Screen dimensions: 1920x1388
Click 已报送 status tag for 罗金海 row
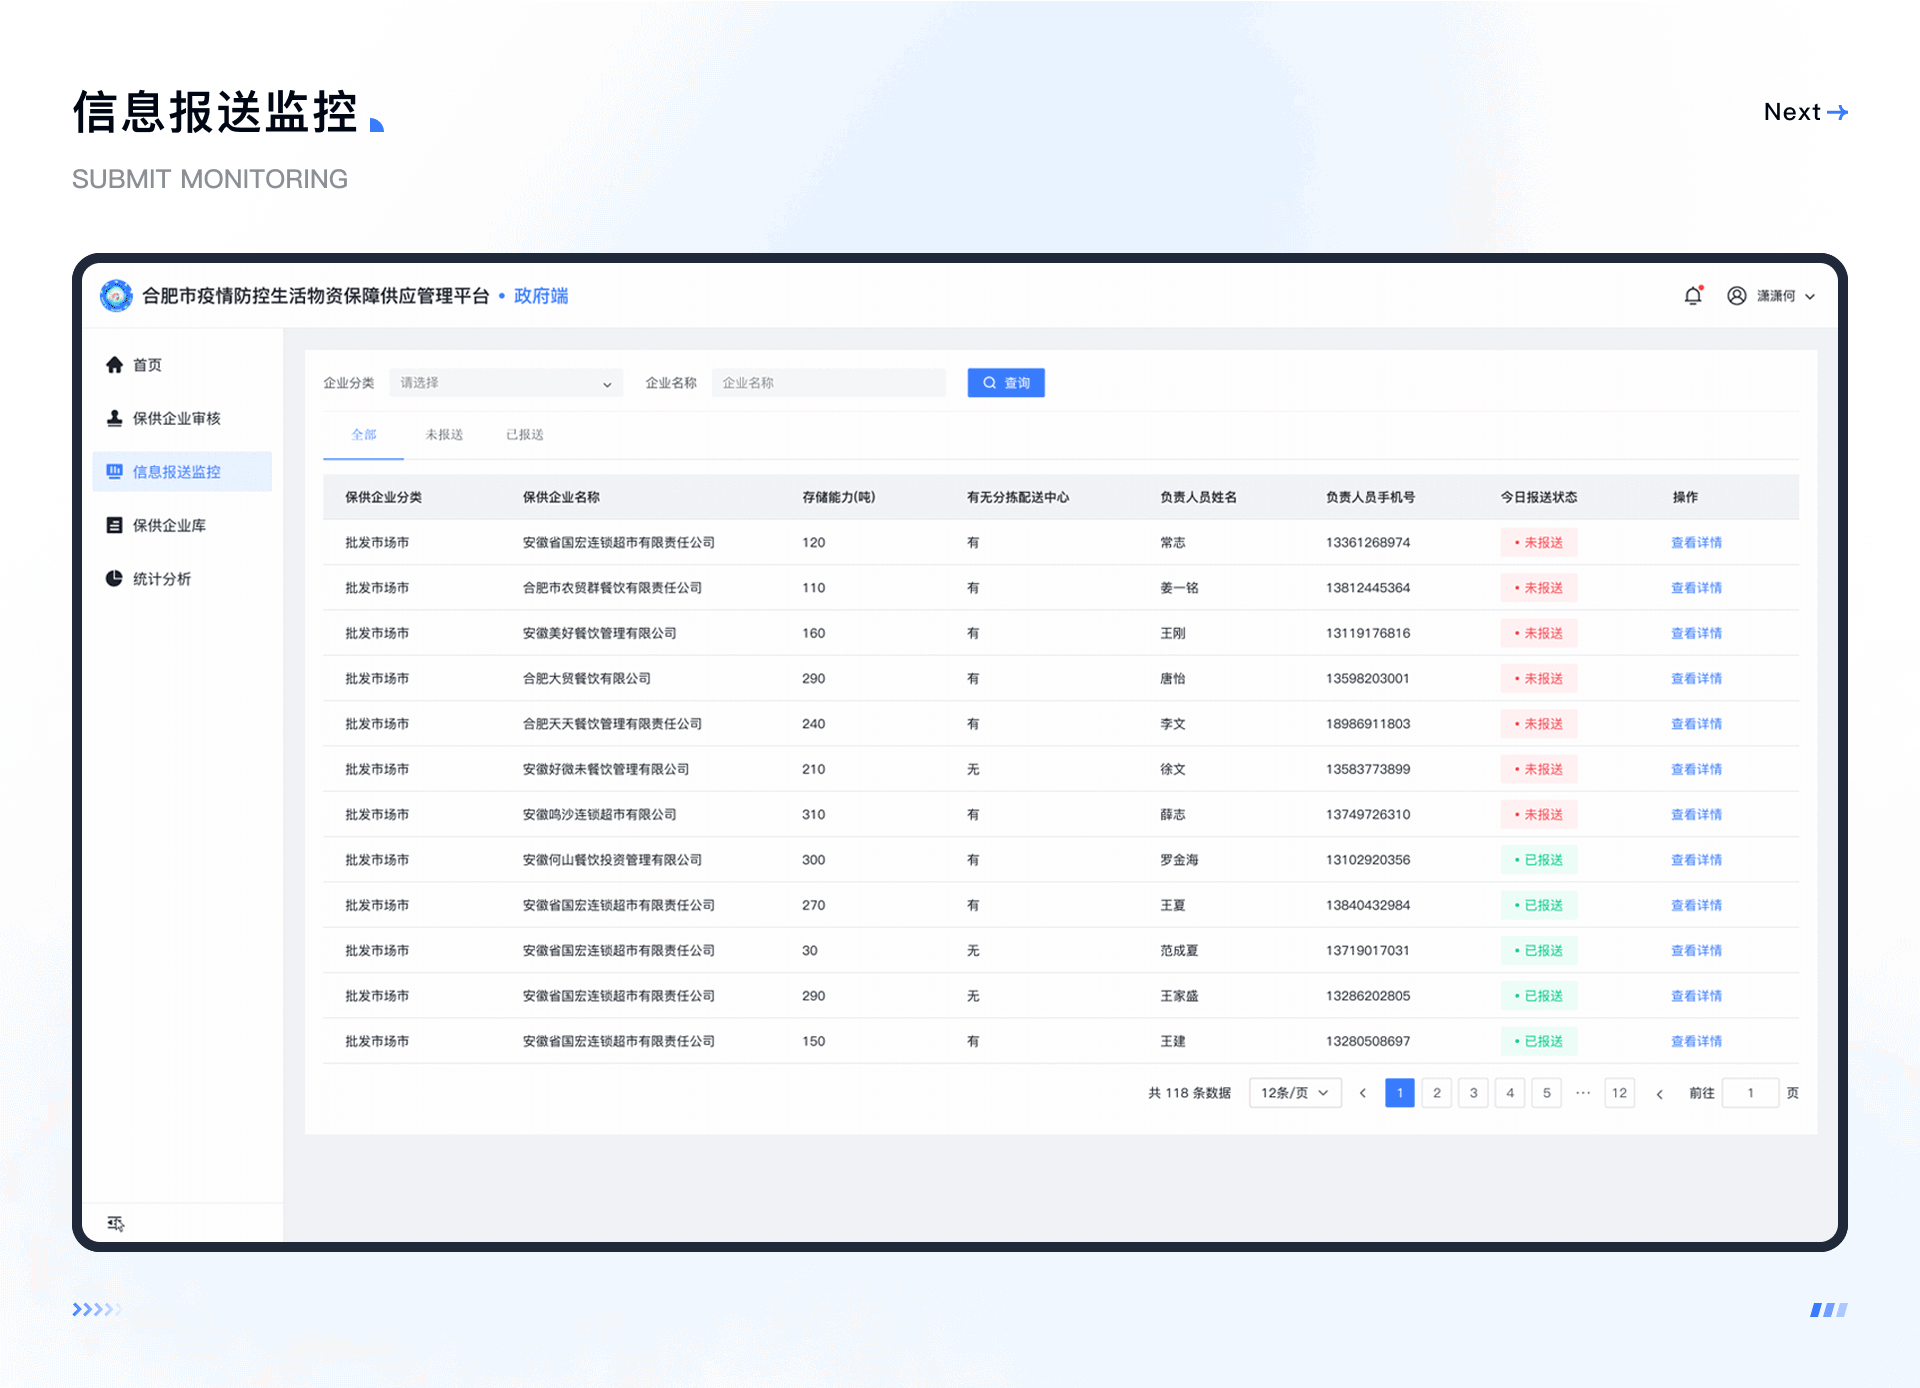pyautogui.click(x=1539, y=860)
